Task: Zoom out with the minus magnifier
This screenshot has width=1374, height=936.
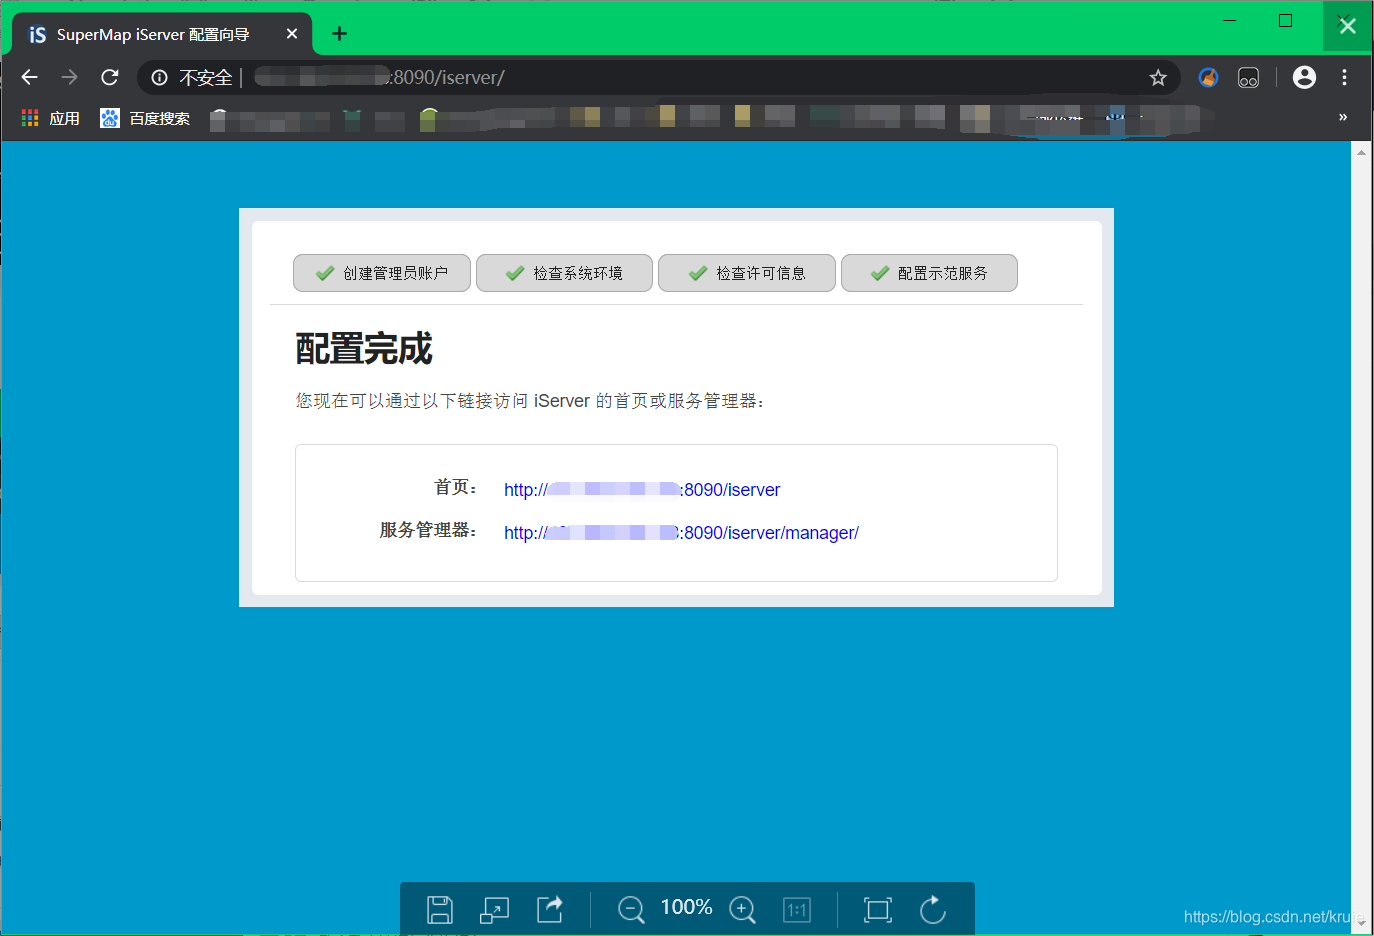Action: [631, 910]
